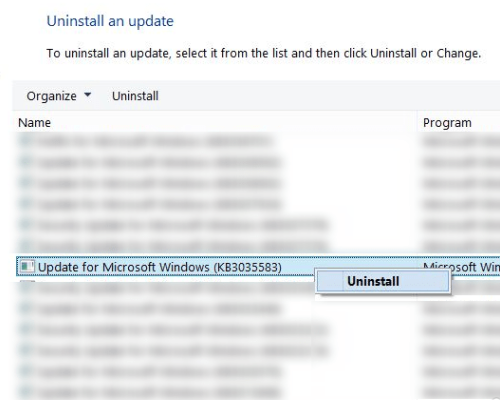Click icon of second blurred row under Name header
Viewport: 500px width, 400px height.
coord(26,162)
